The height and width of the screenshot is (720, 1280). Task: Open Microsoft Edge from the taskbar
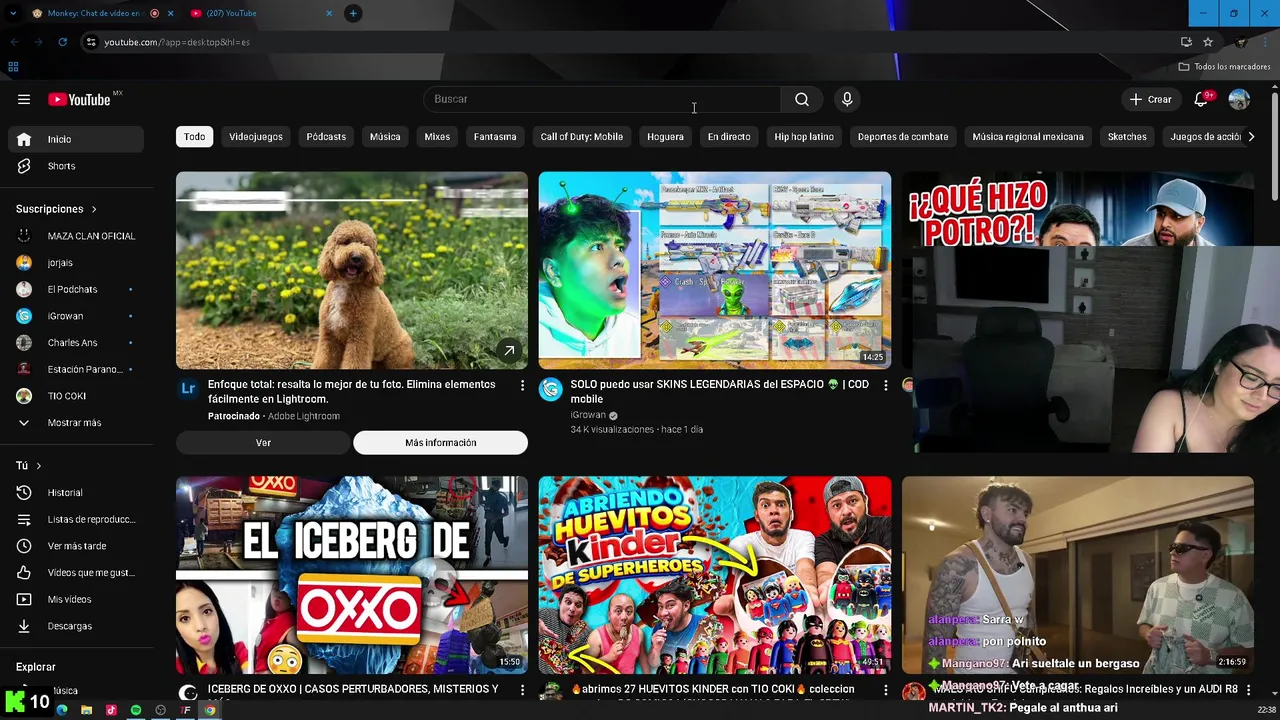[62, 710]
